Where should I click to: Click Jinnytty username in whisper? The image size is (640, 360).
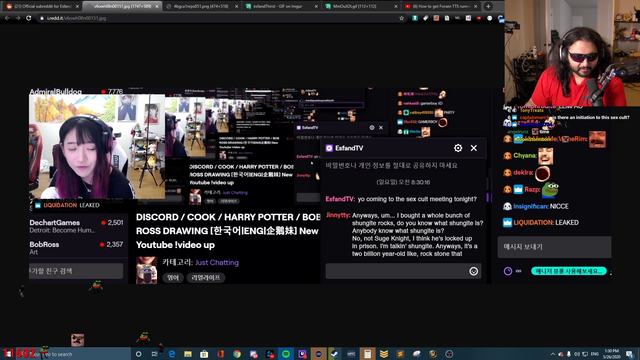[x=338, y=215]
